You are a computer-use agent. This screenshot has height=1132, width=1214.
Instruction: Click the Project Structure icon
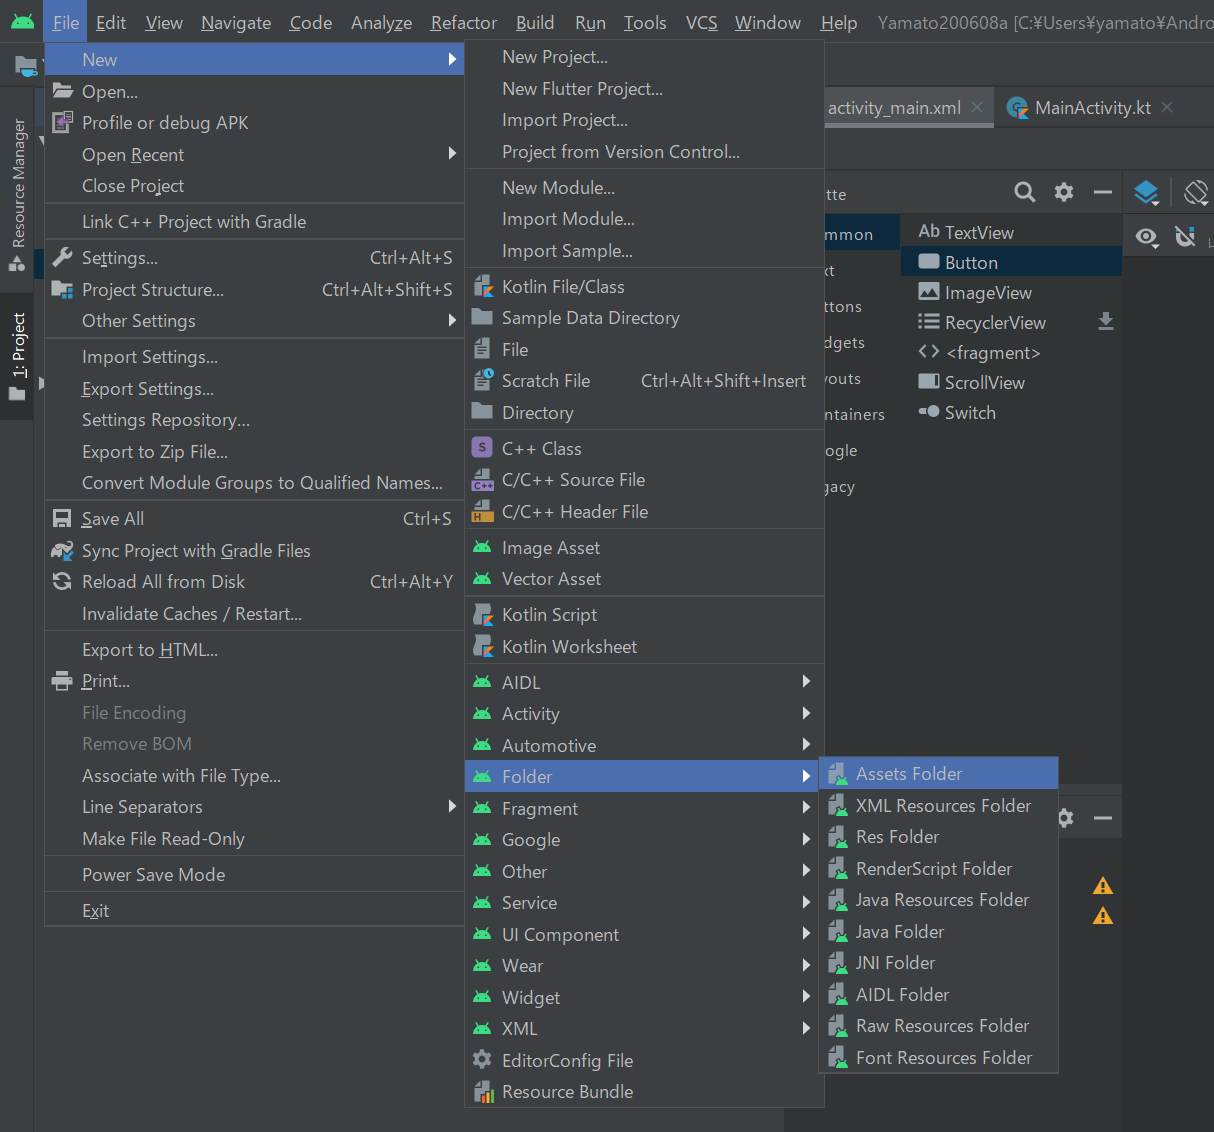pos(62,289)
